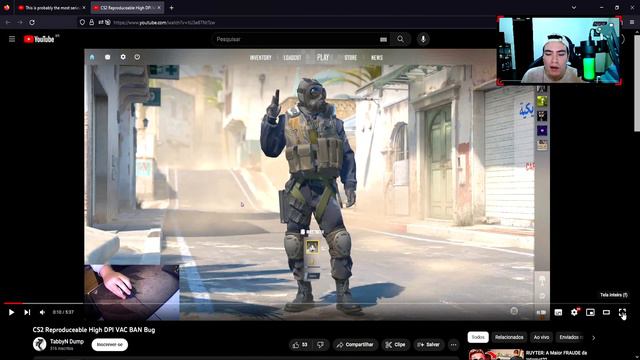Viewport: 640px width, 360px height.
Task: Open the more actions three-dot menu
Action: click(x=453, y=345)
